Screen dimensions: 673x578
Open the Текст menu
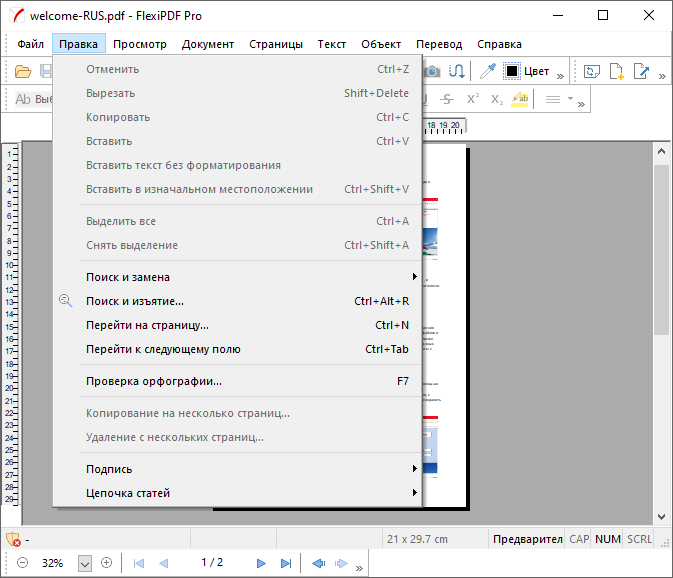point(332,44)
